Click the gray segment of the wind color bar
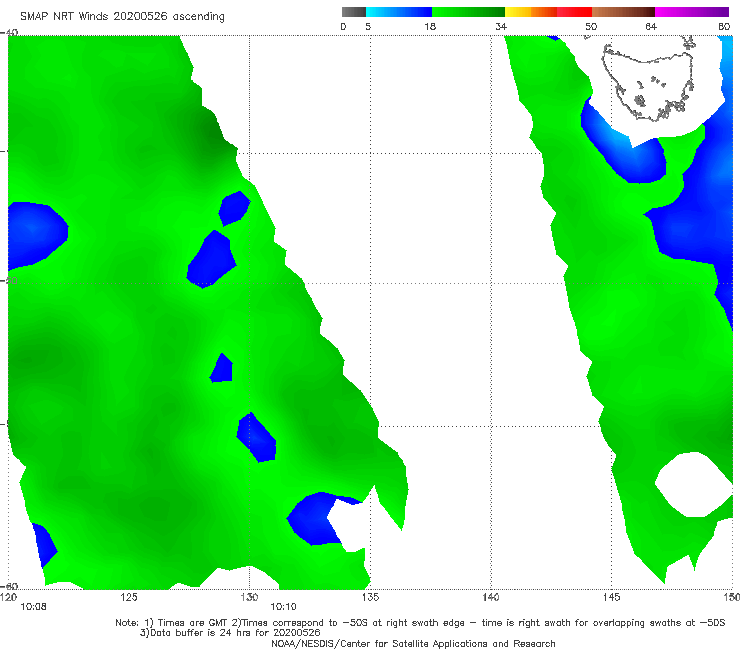740x650 pixels. 353,12
